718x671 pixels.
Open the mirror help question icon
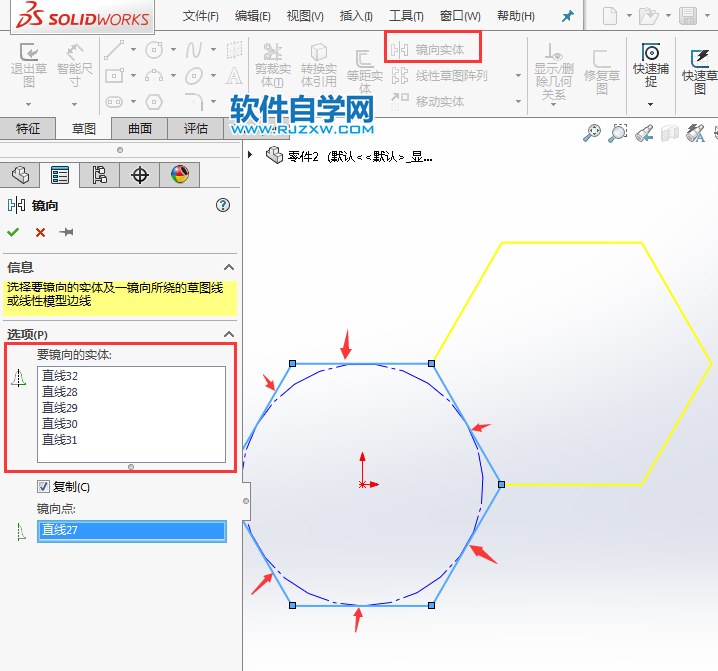223,205
